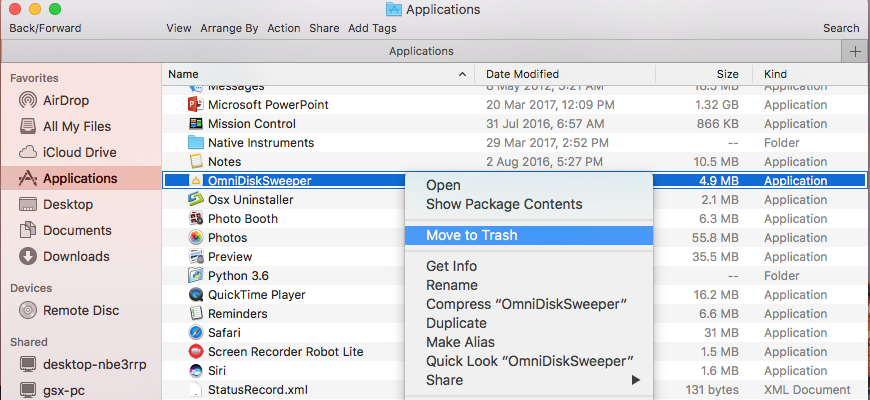Open the Arrange By toolbar menu
The width and height of the screenshot is (870, 400).
pos(229,28)
